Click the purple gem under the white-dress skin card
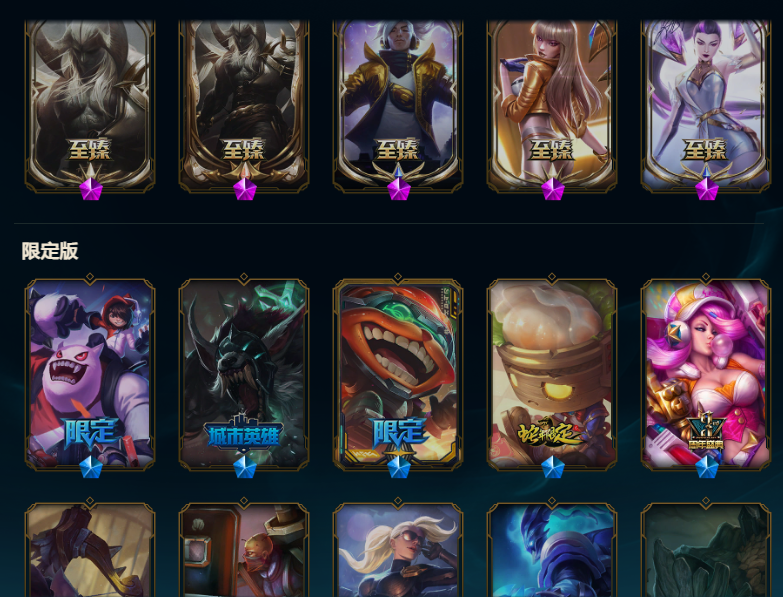The height and width of the screenshot is (597, 783). click(x=707, y=189)
